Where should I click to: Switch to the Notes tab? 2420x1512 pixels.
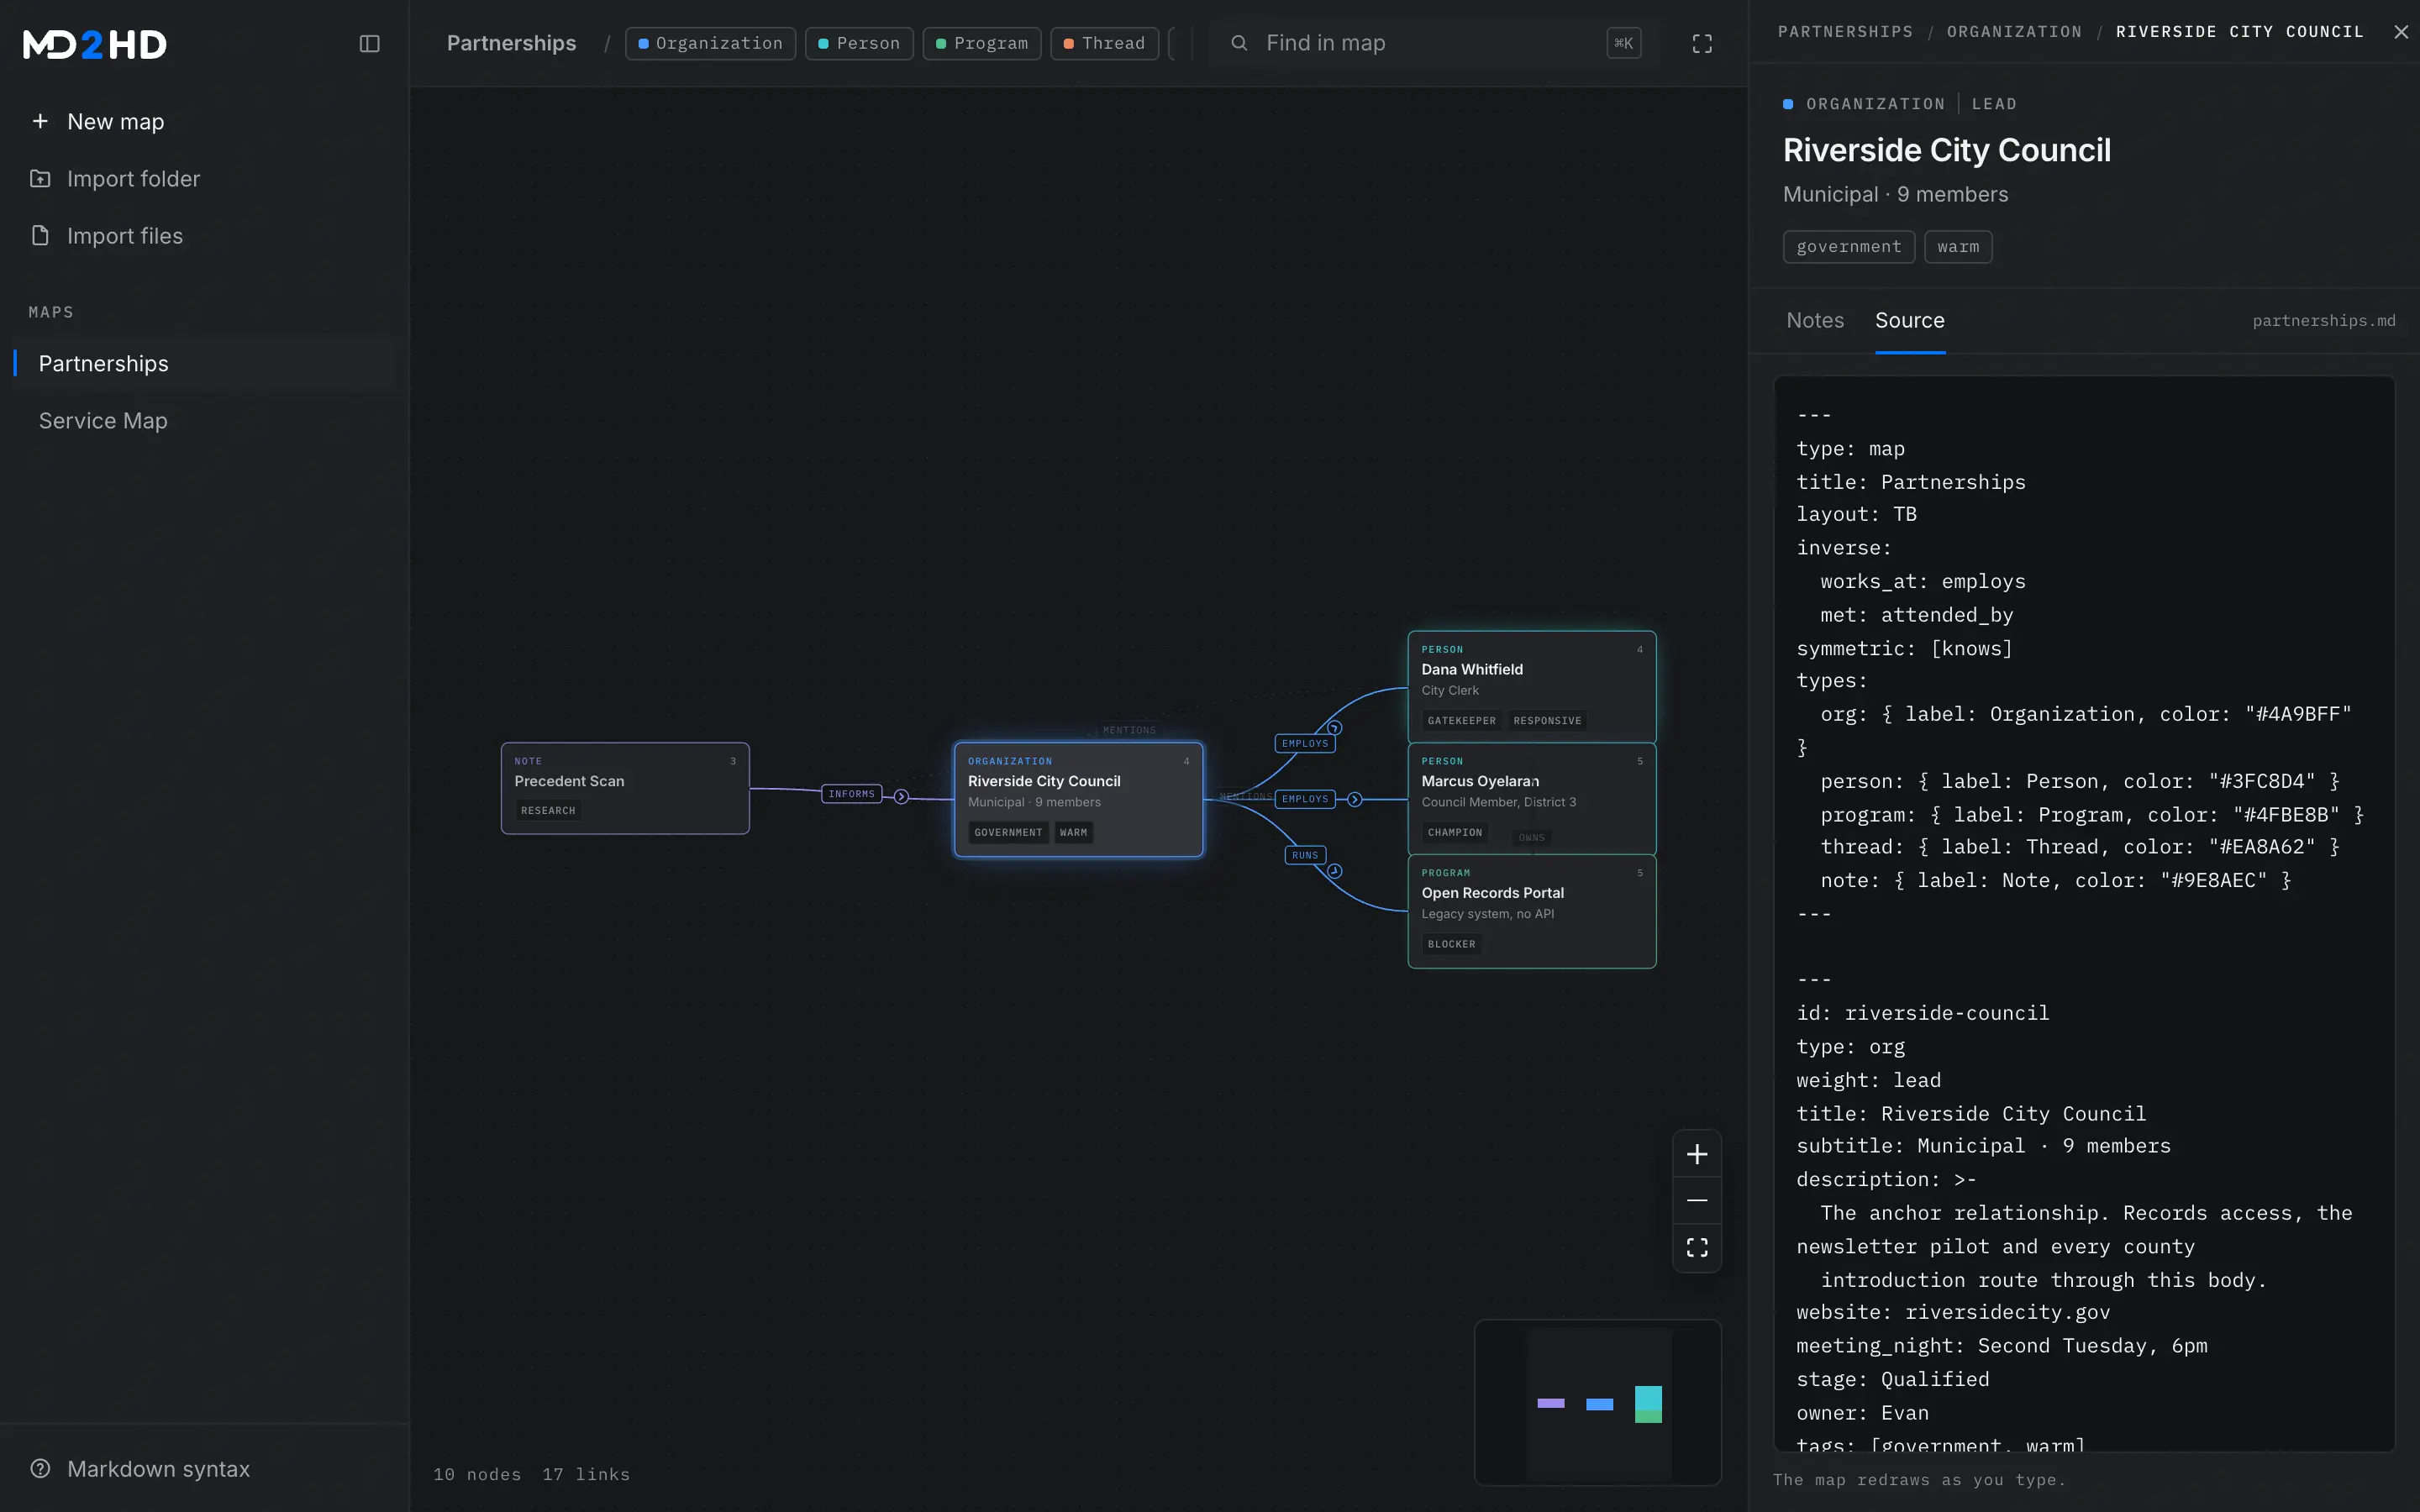point(1815,320)
